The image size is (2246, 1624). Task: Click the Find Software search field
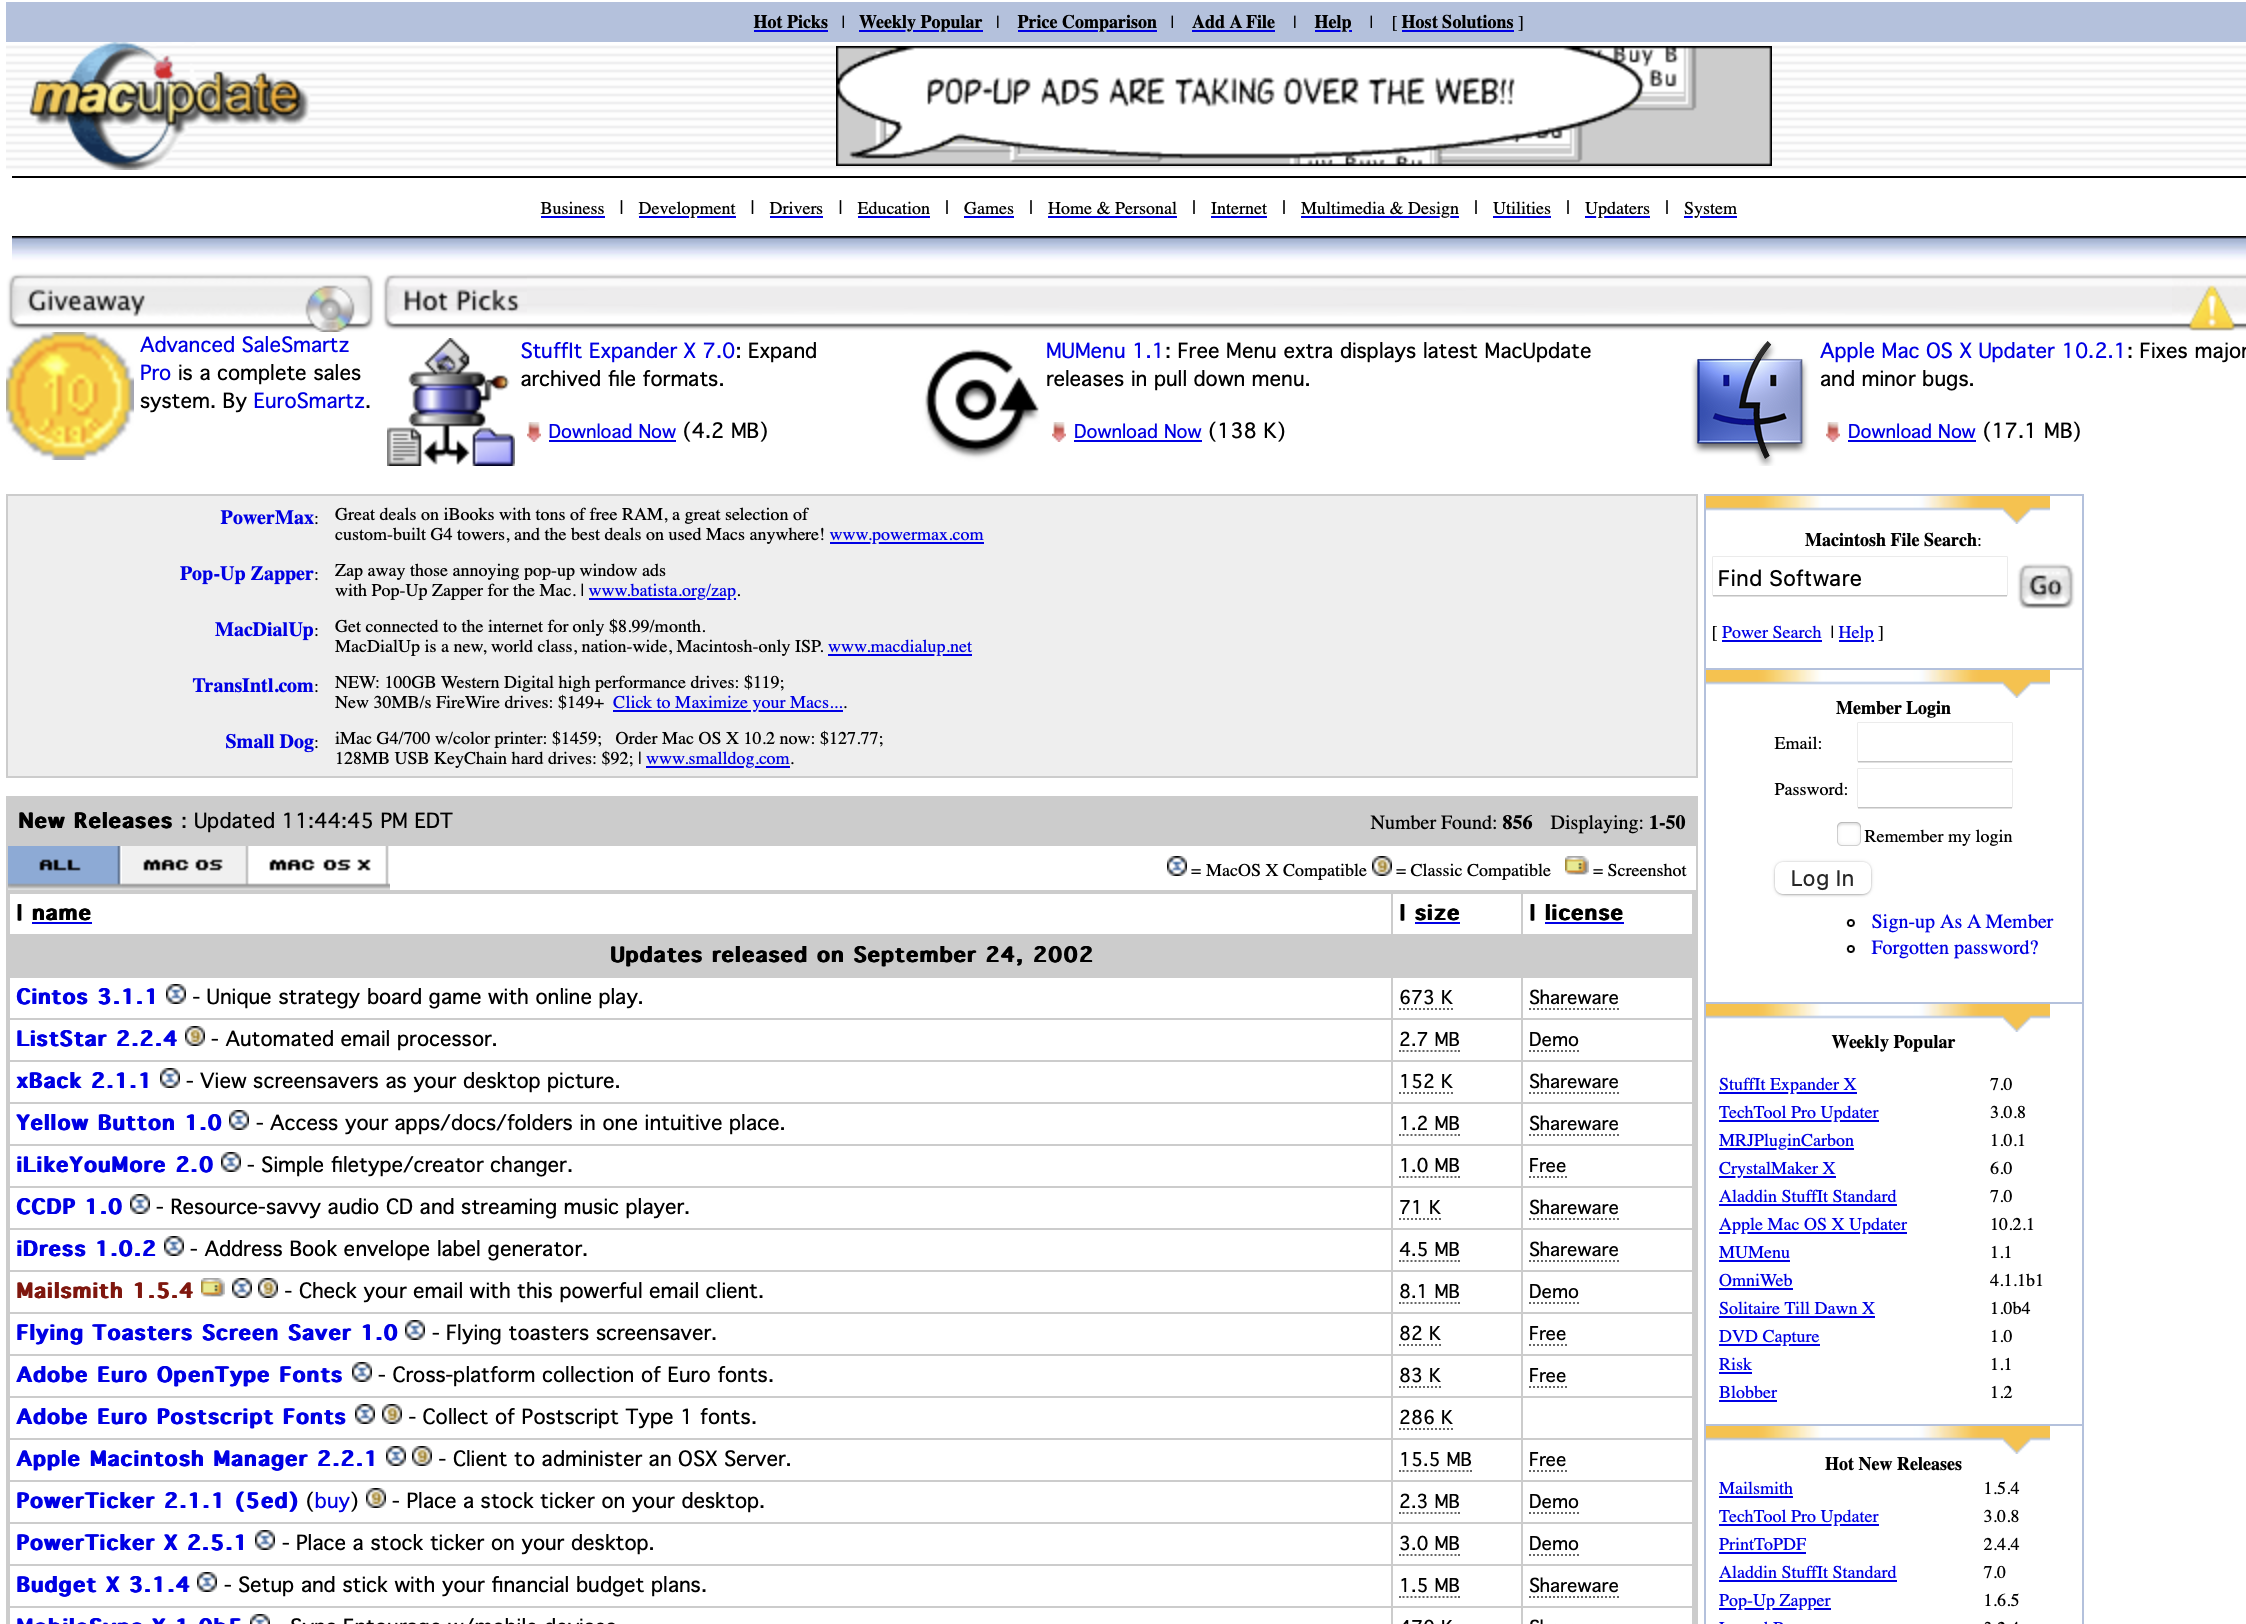[x=1858, y=579]
